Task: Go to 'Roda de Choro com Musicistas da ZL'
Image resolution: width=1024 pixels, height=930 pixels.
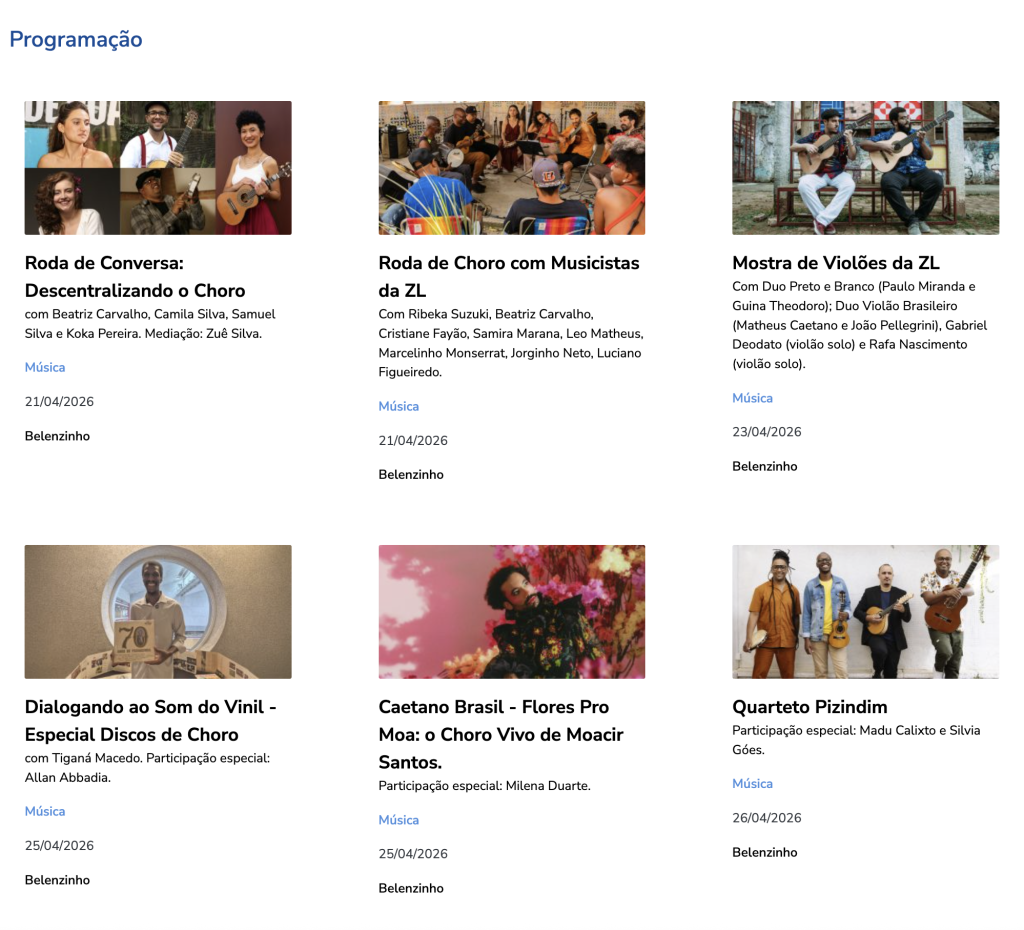Action: (x=508, y=277)
